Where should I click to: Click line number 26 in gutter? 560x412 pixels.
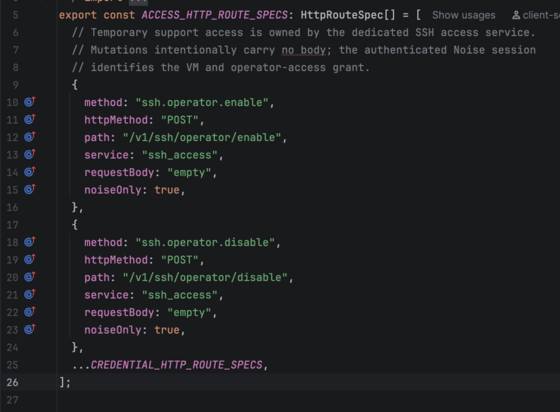coord(12,382)
